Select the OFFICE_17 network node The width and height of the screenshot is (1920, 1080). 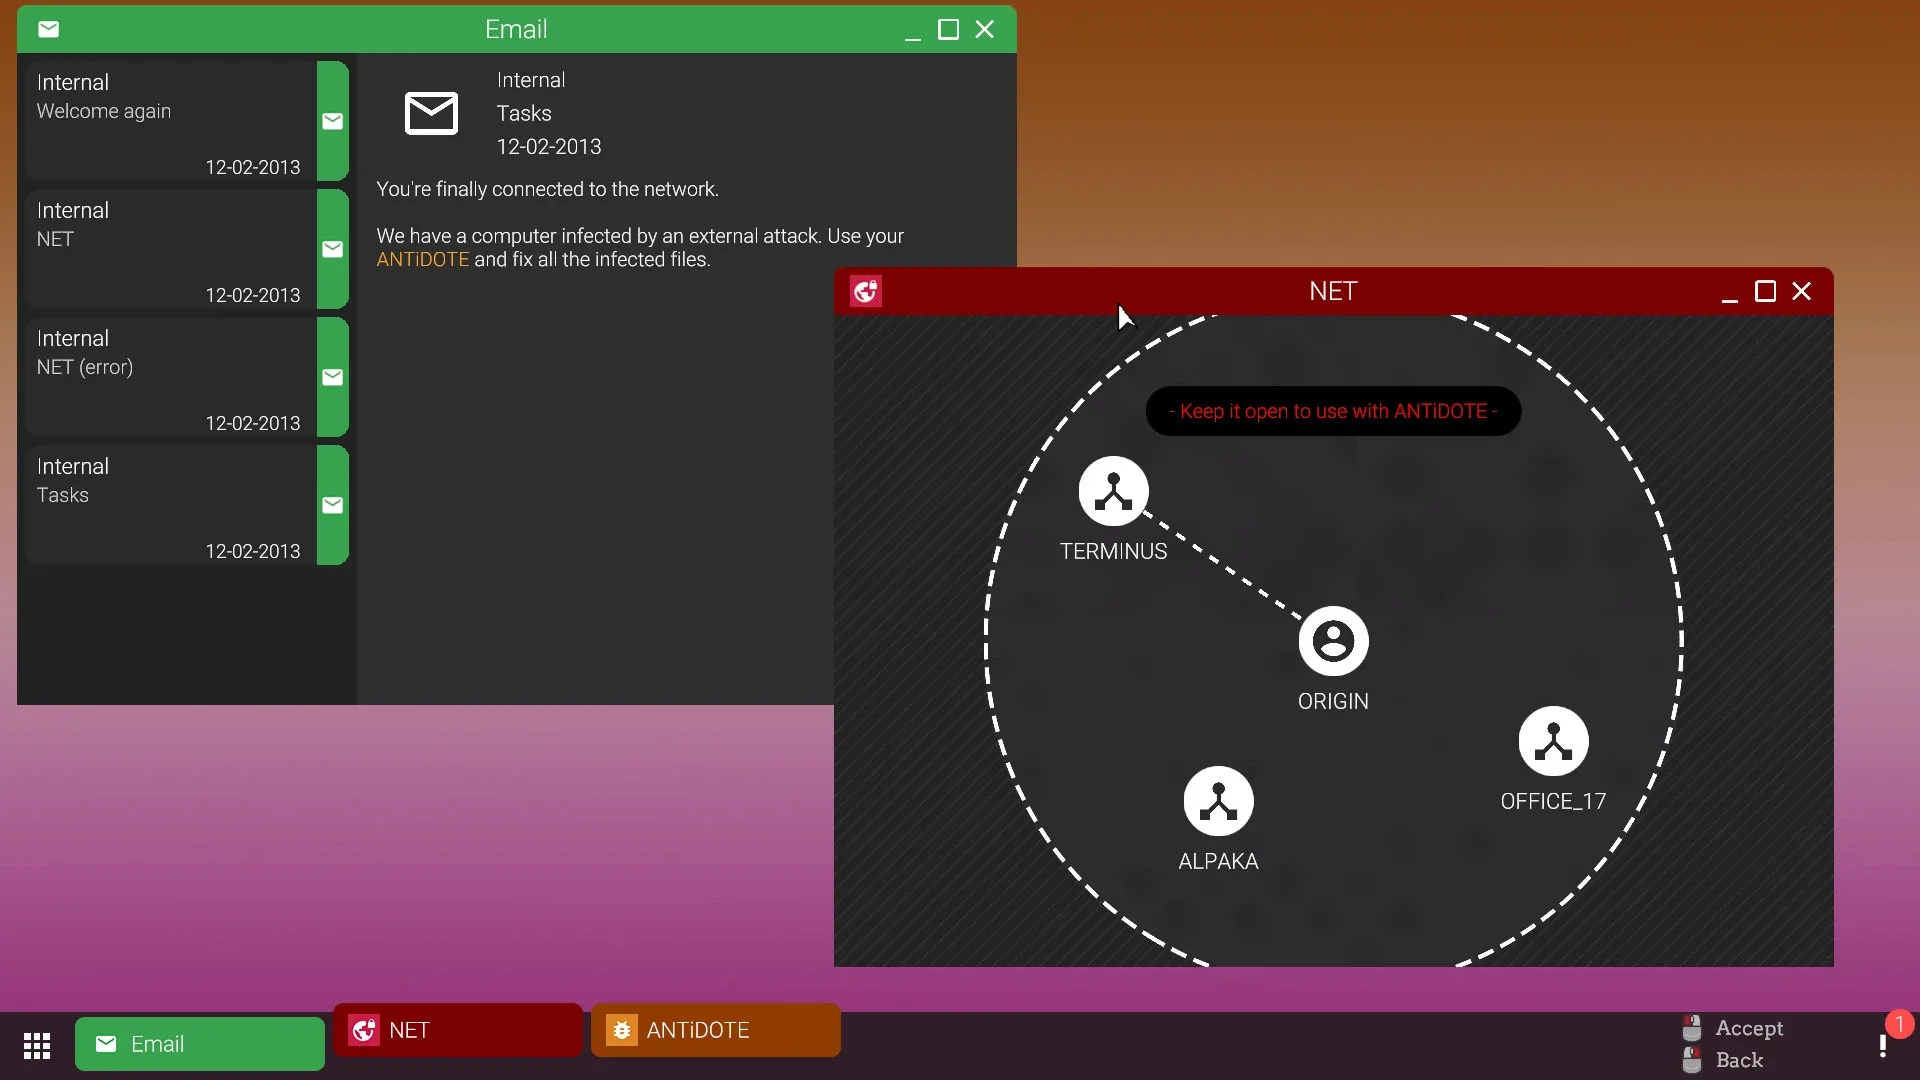pos(1553,741)
